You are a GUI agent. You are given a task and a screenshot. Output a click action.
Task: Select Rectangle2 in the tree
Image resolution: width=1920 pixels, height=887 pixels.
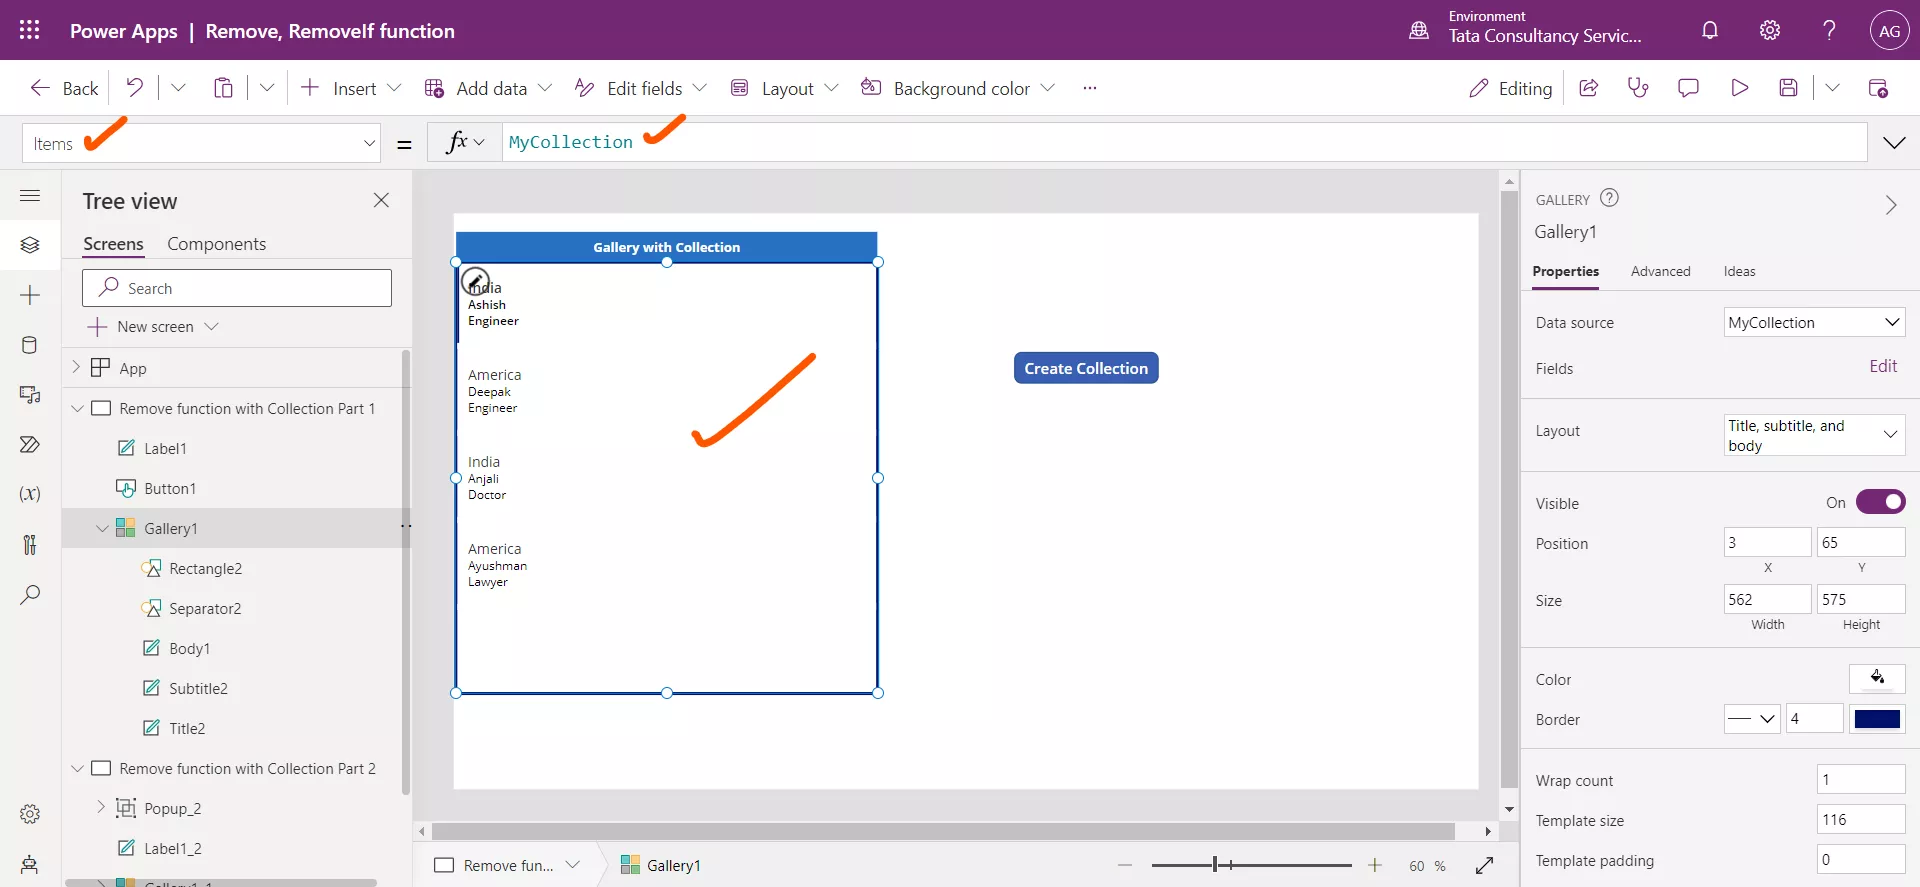(x=205, y=568)
